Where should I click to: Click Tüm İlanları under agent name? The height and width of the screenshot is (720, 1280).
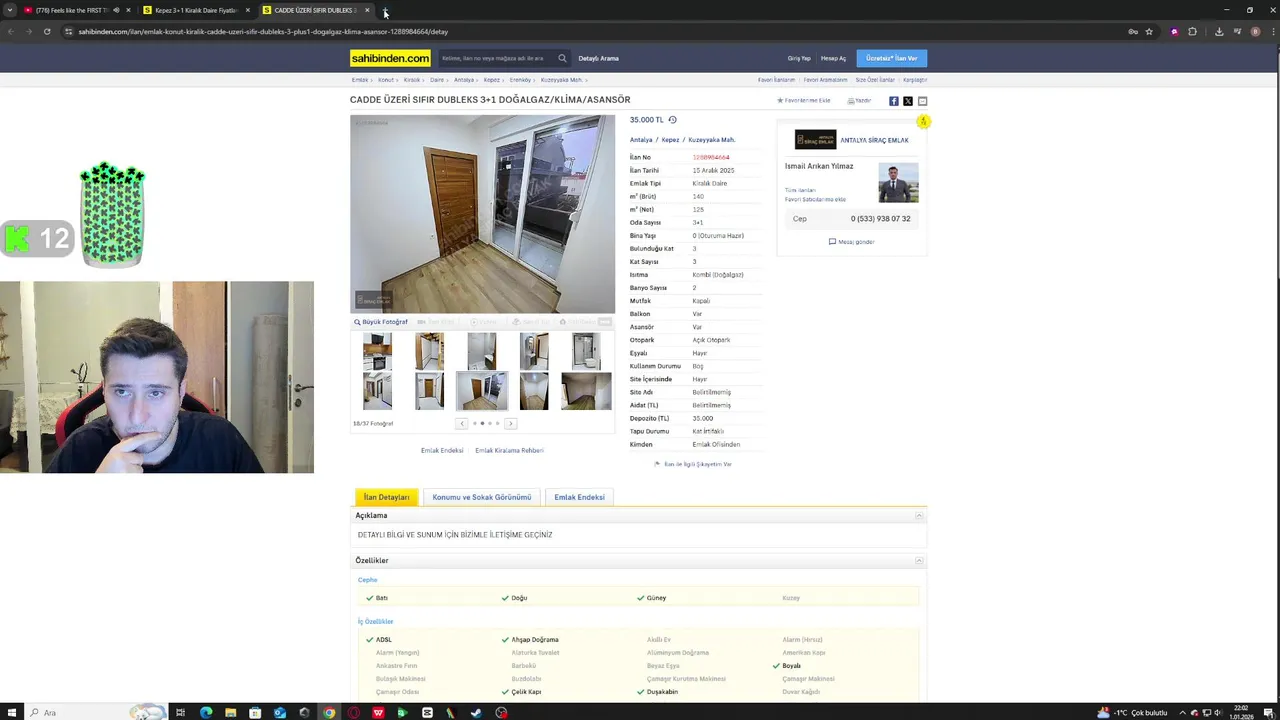[x=800, y=190]
